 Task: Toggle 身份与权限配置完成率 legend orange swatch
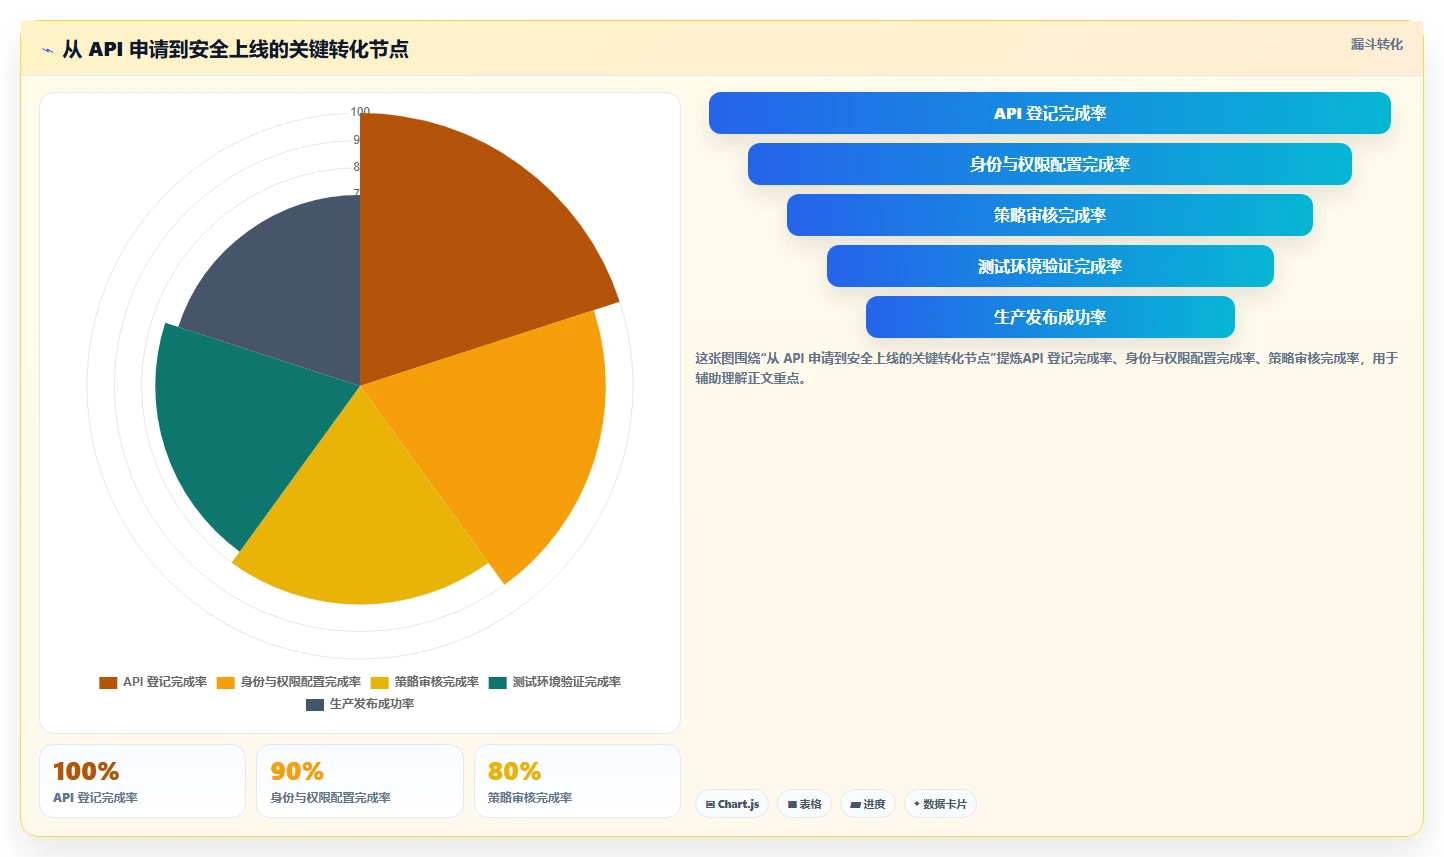(225, 682)
